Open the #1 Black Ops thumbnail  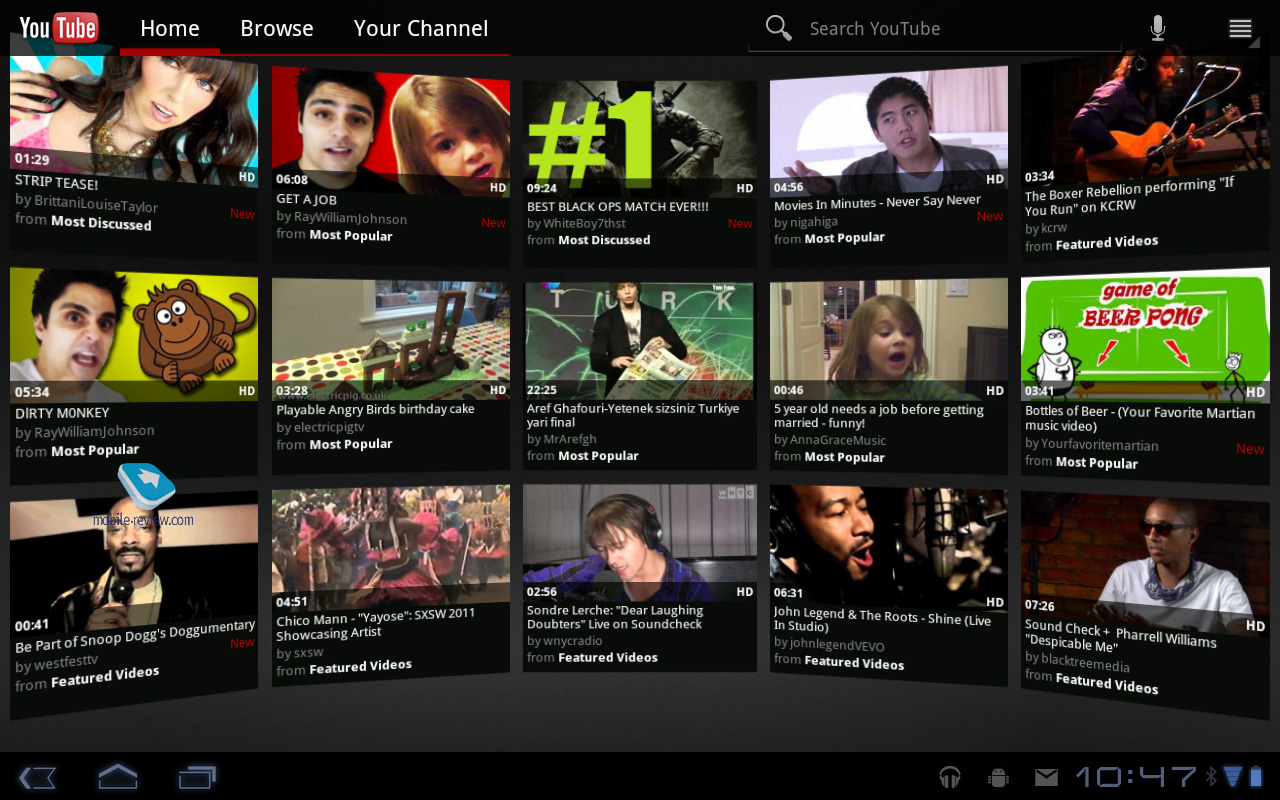coord(639,139)
